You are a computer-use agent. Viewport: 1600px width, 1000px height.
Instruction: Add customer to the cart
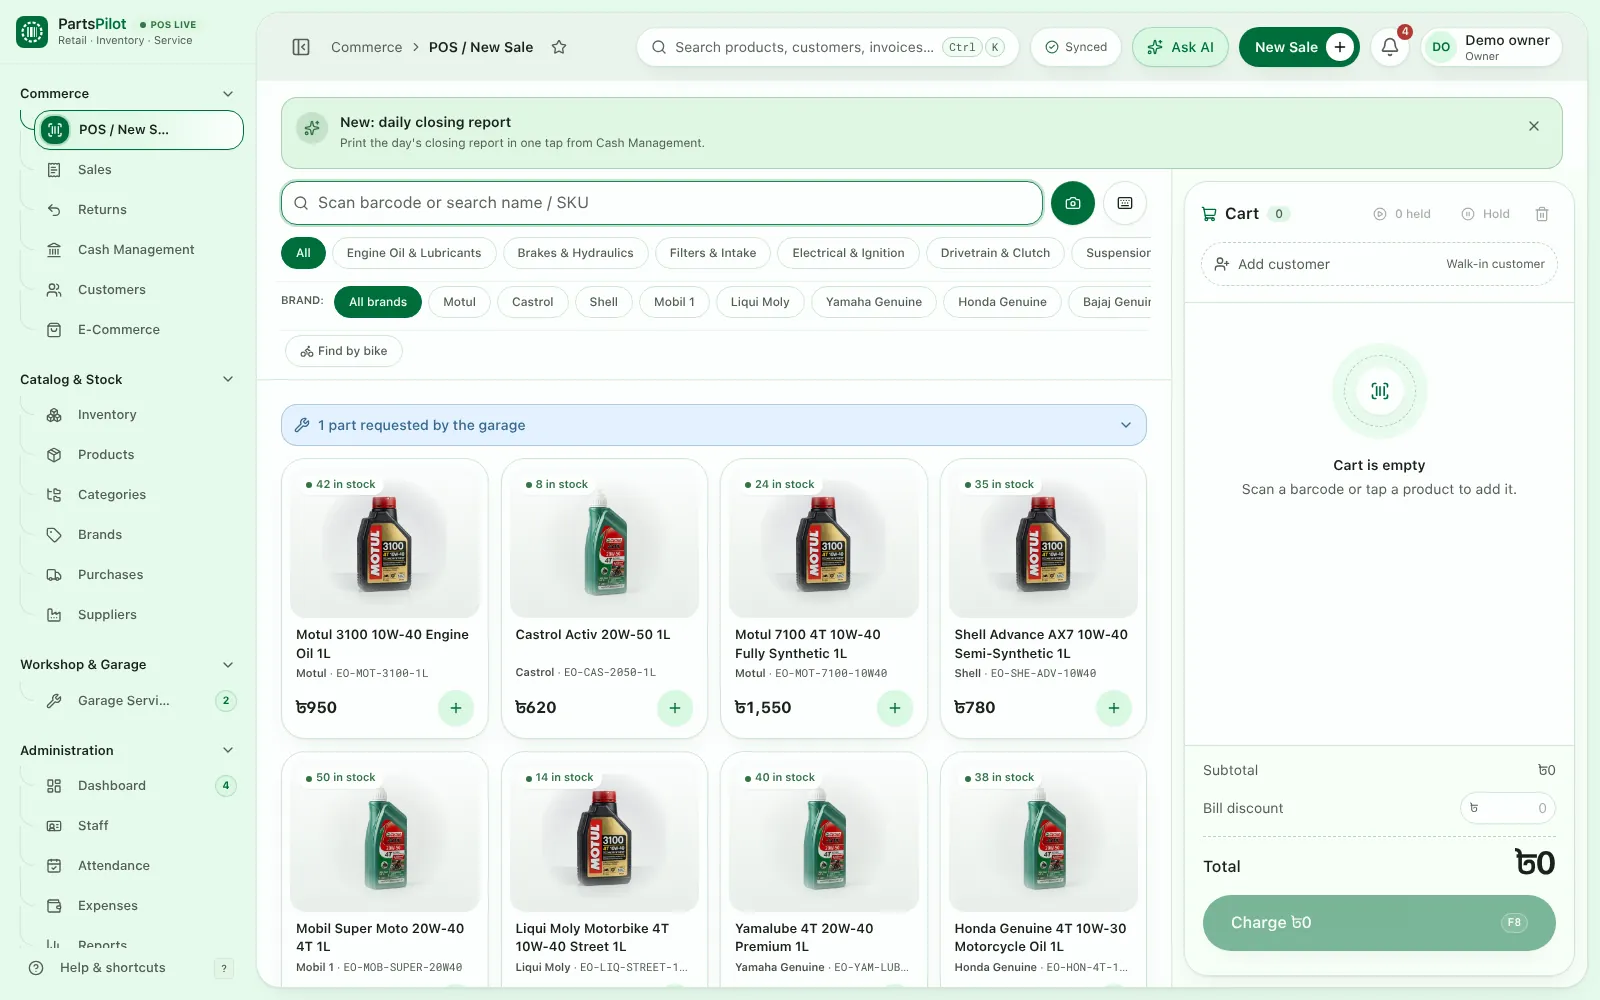pos(1379,264)
